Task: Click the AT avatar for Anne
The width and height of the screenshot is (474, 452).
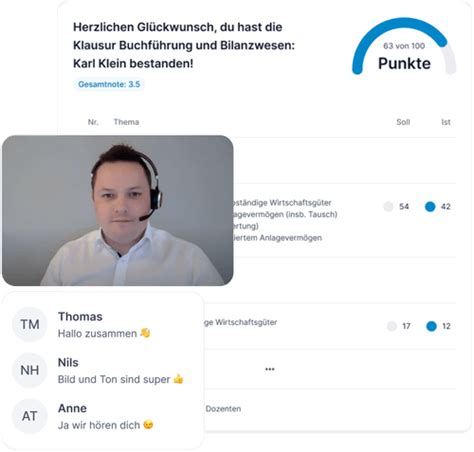Action: coord(30,416)
